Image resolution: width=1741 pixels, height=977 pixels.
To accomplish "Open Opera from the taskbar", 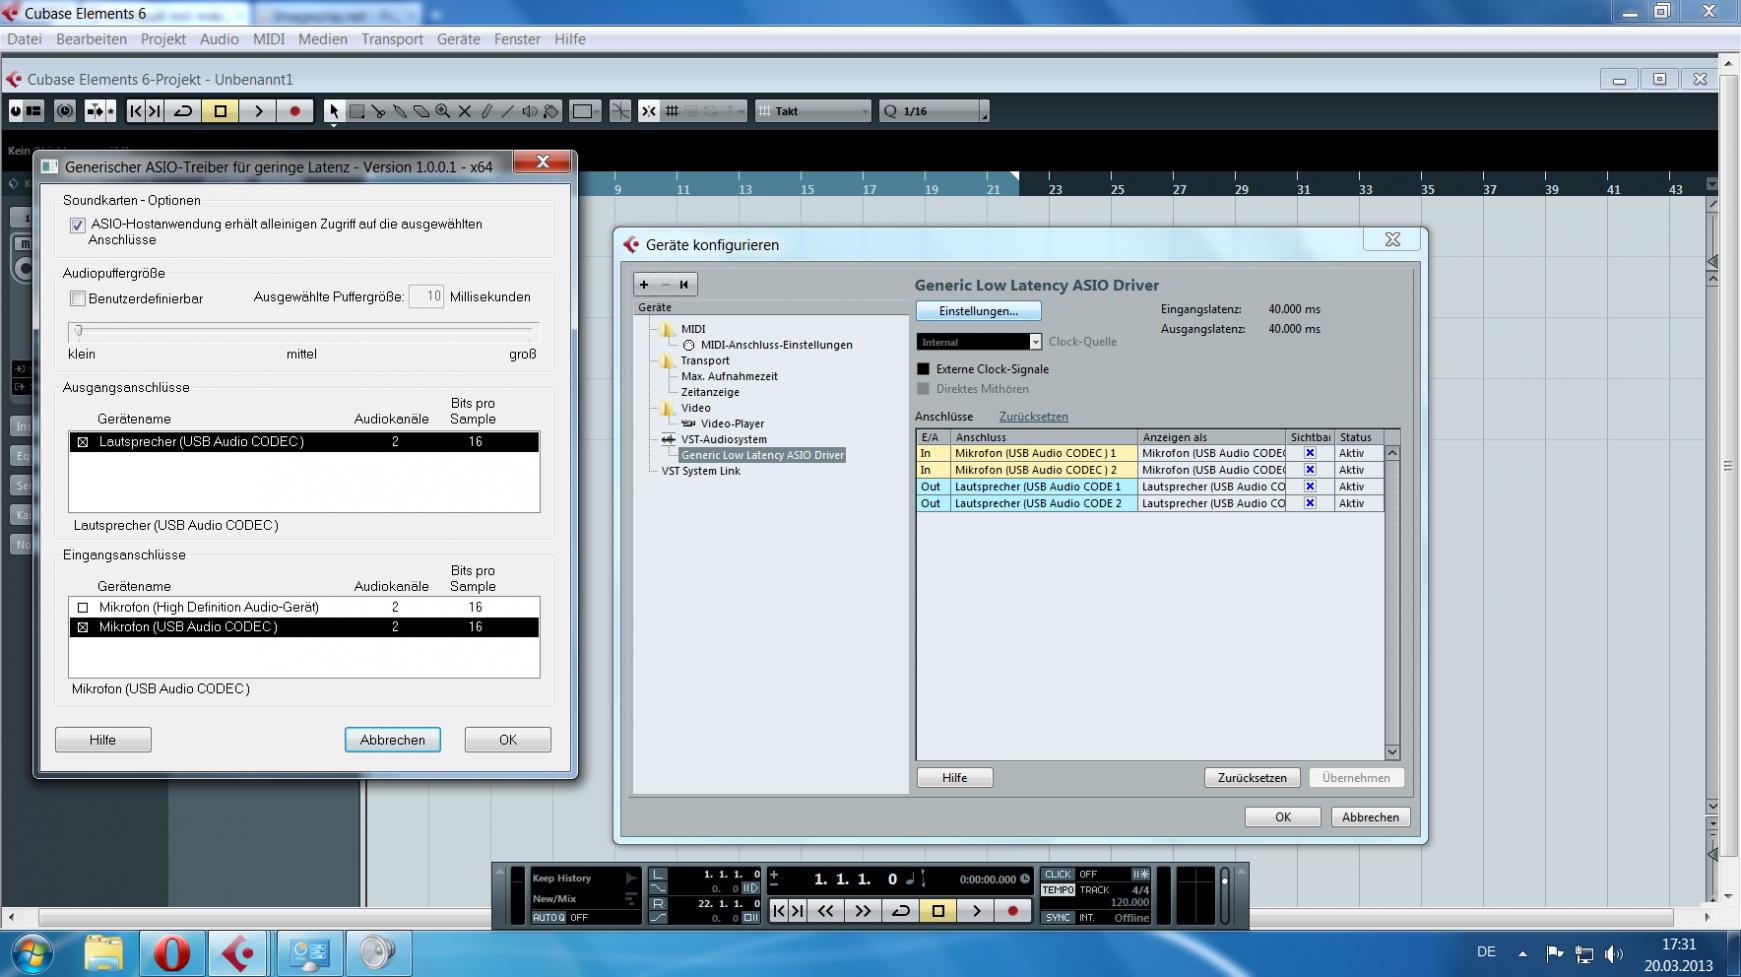I will point(172,954).
